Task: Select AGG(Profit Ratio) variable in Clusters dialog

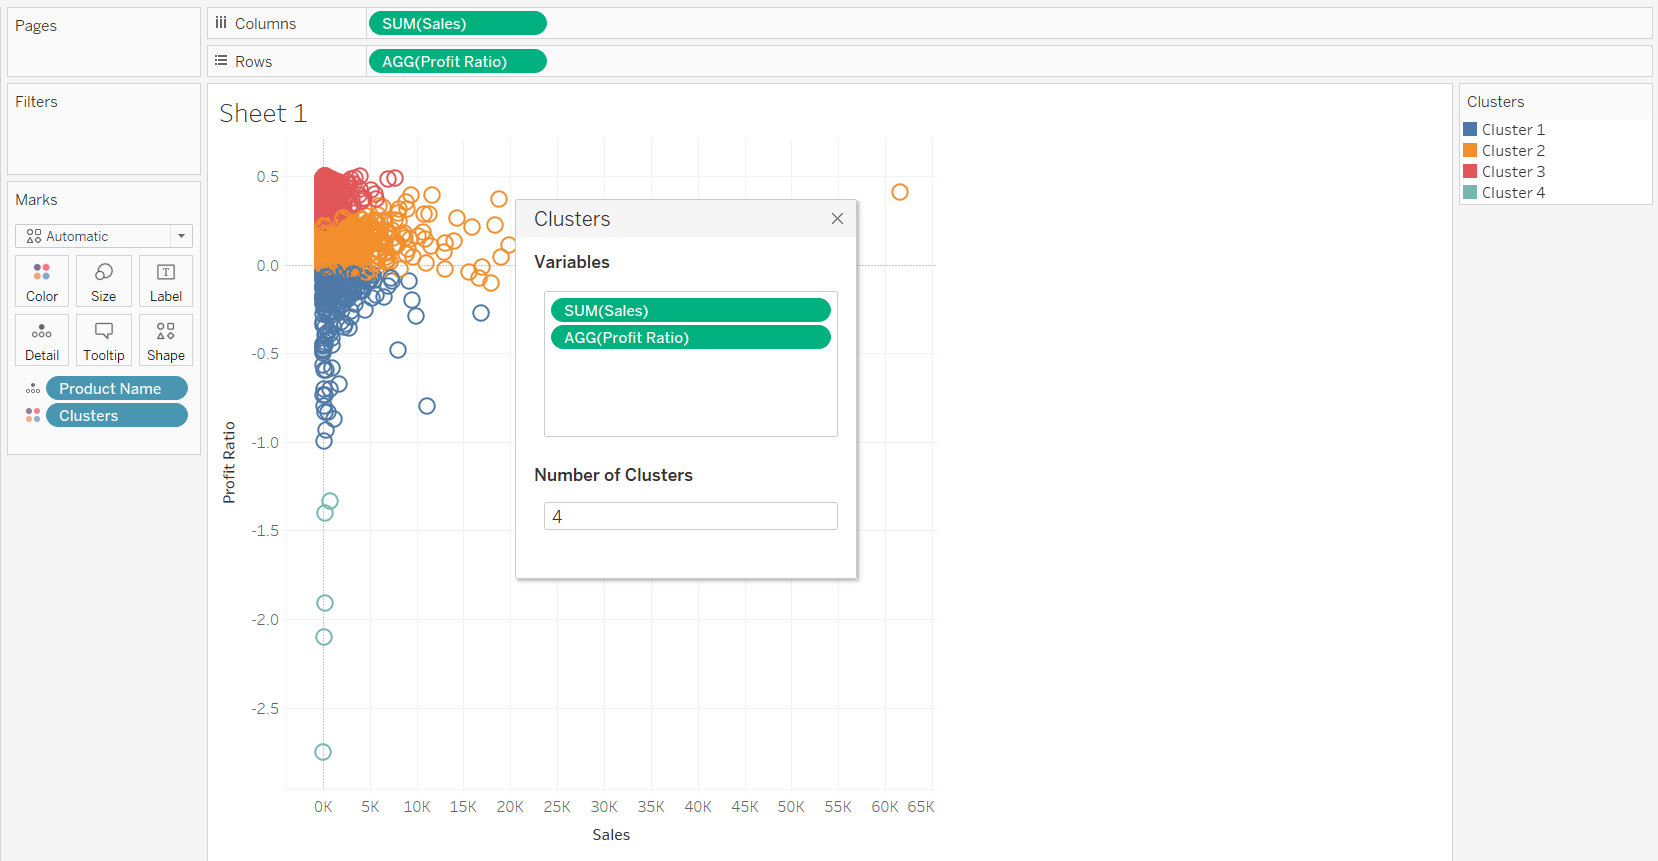Action: [690, 338]
